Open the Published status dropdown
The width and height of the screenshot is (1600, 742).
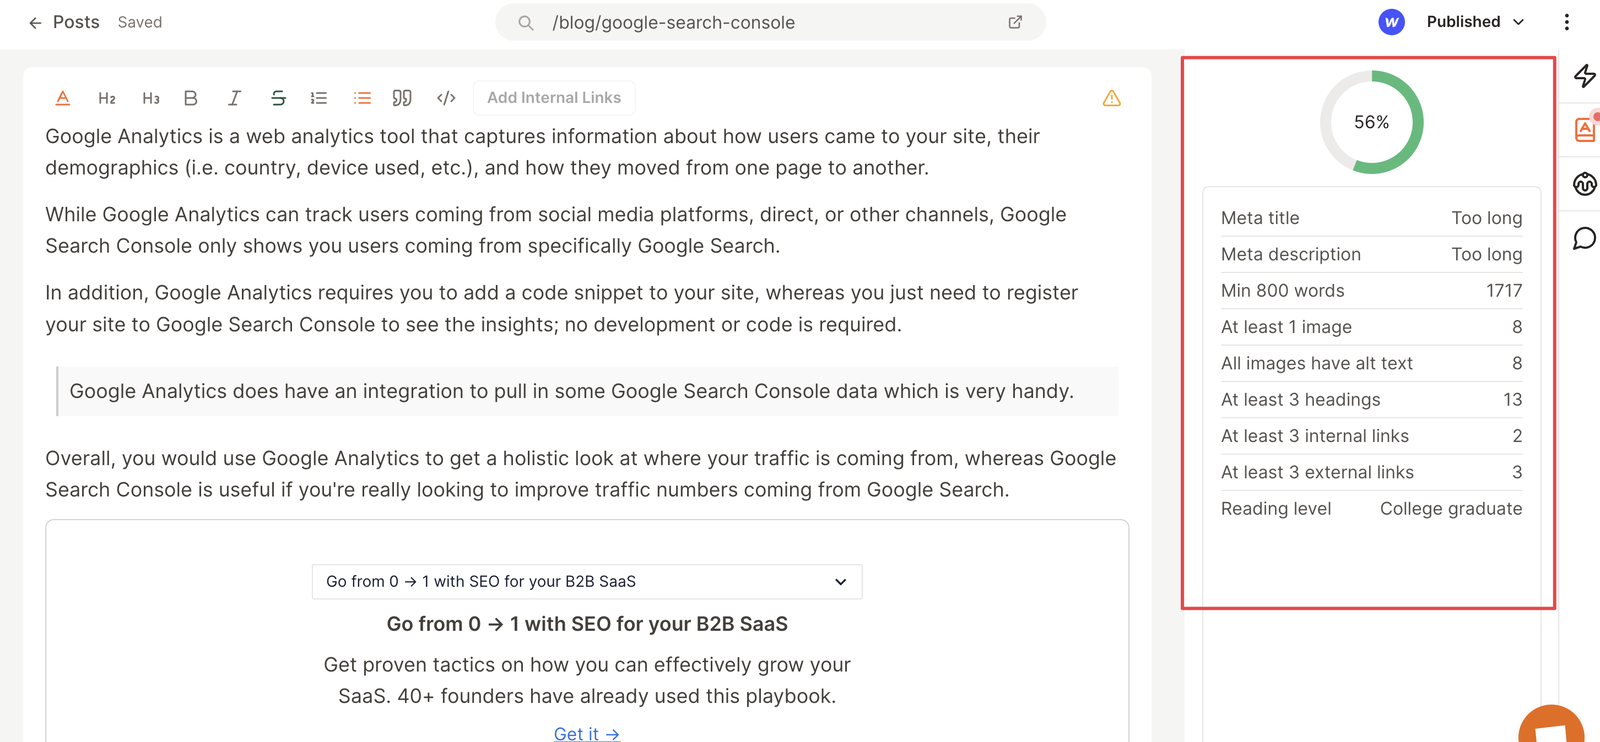click(x=1475, y=22)
